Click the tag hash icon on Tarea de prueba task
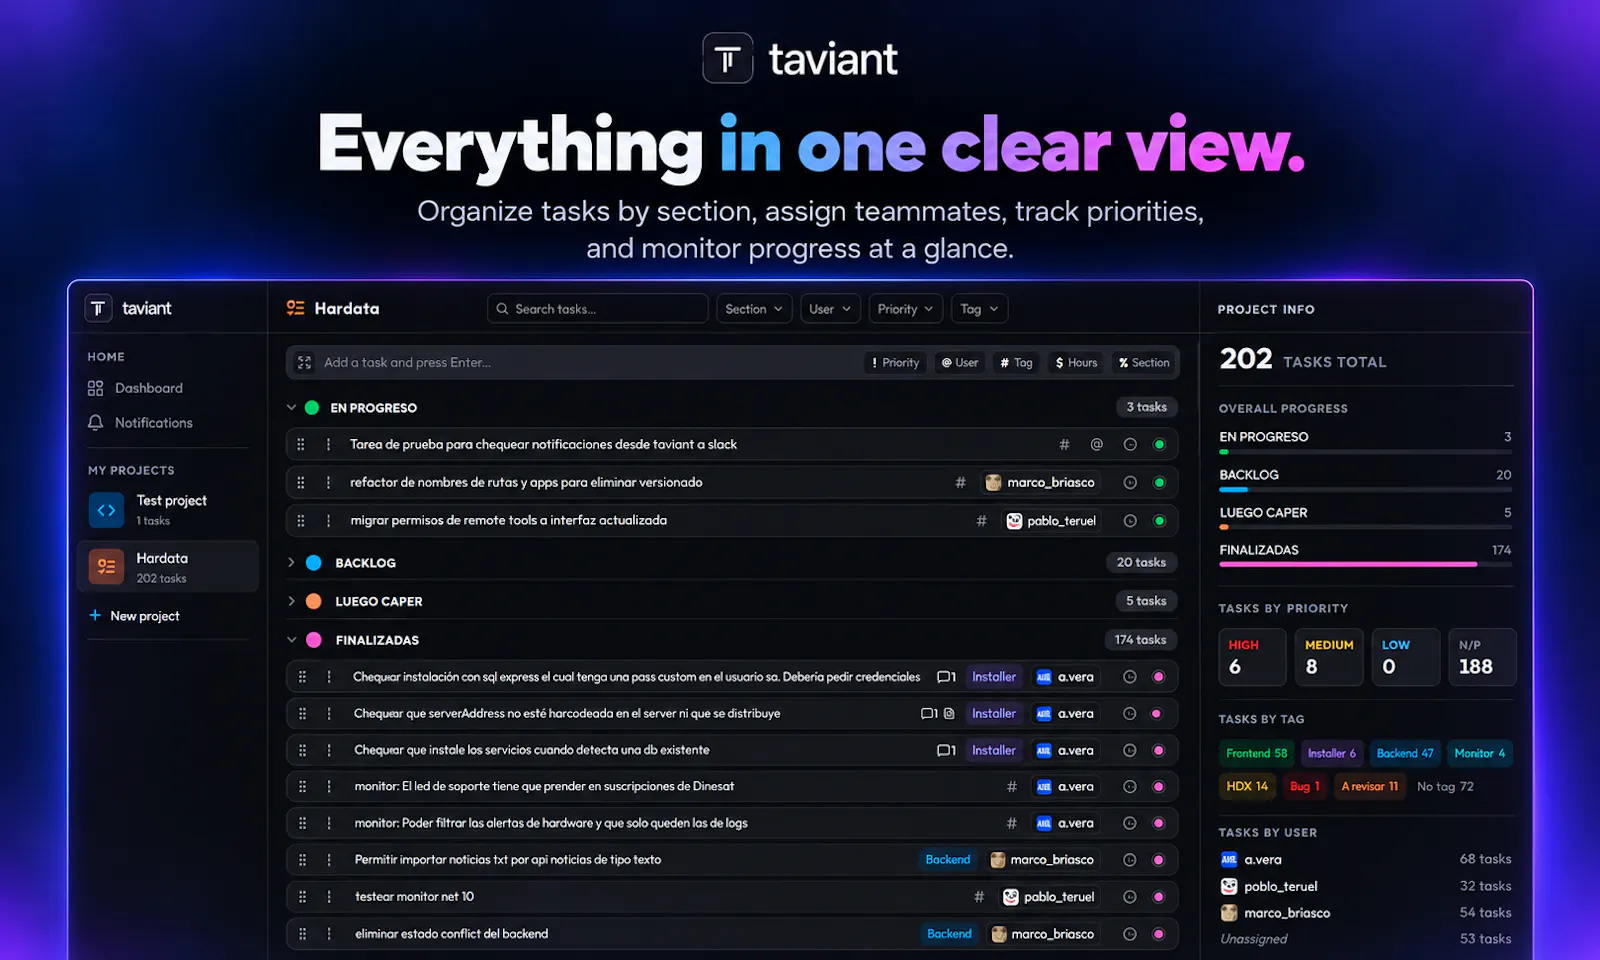Viewport: 1600px width, 960px height. 1064,444
